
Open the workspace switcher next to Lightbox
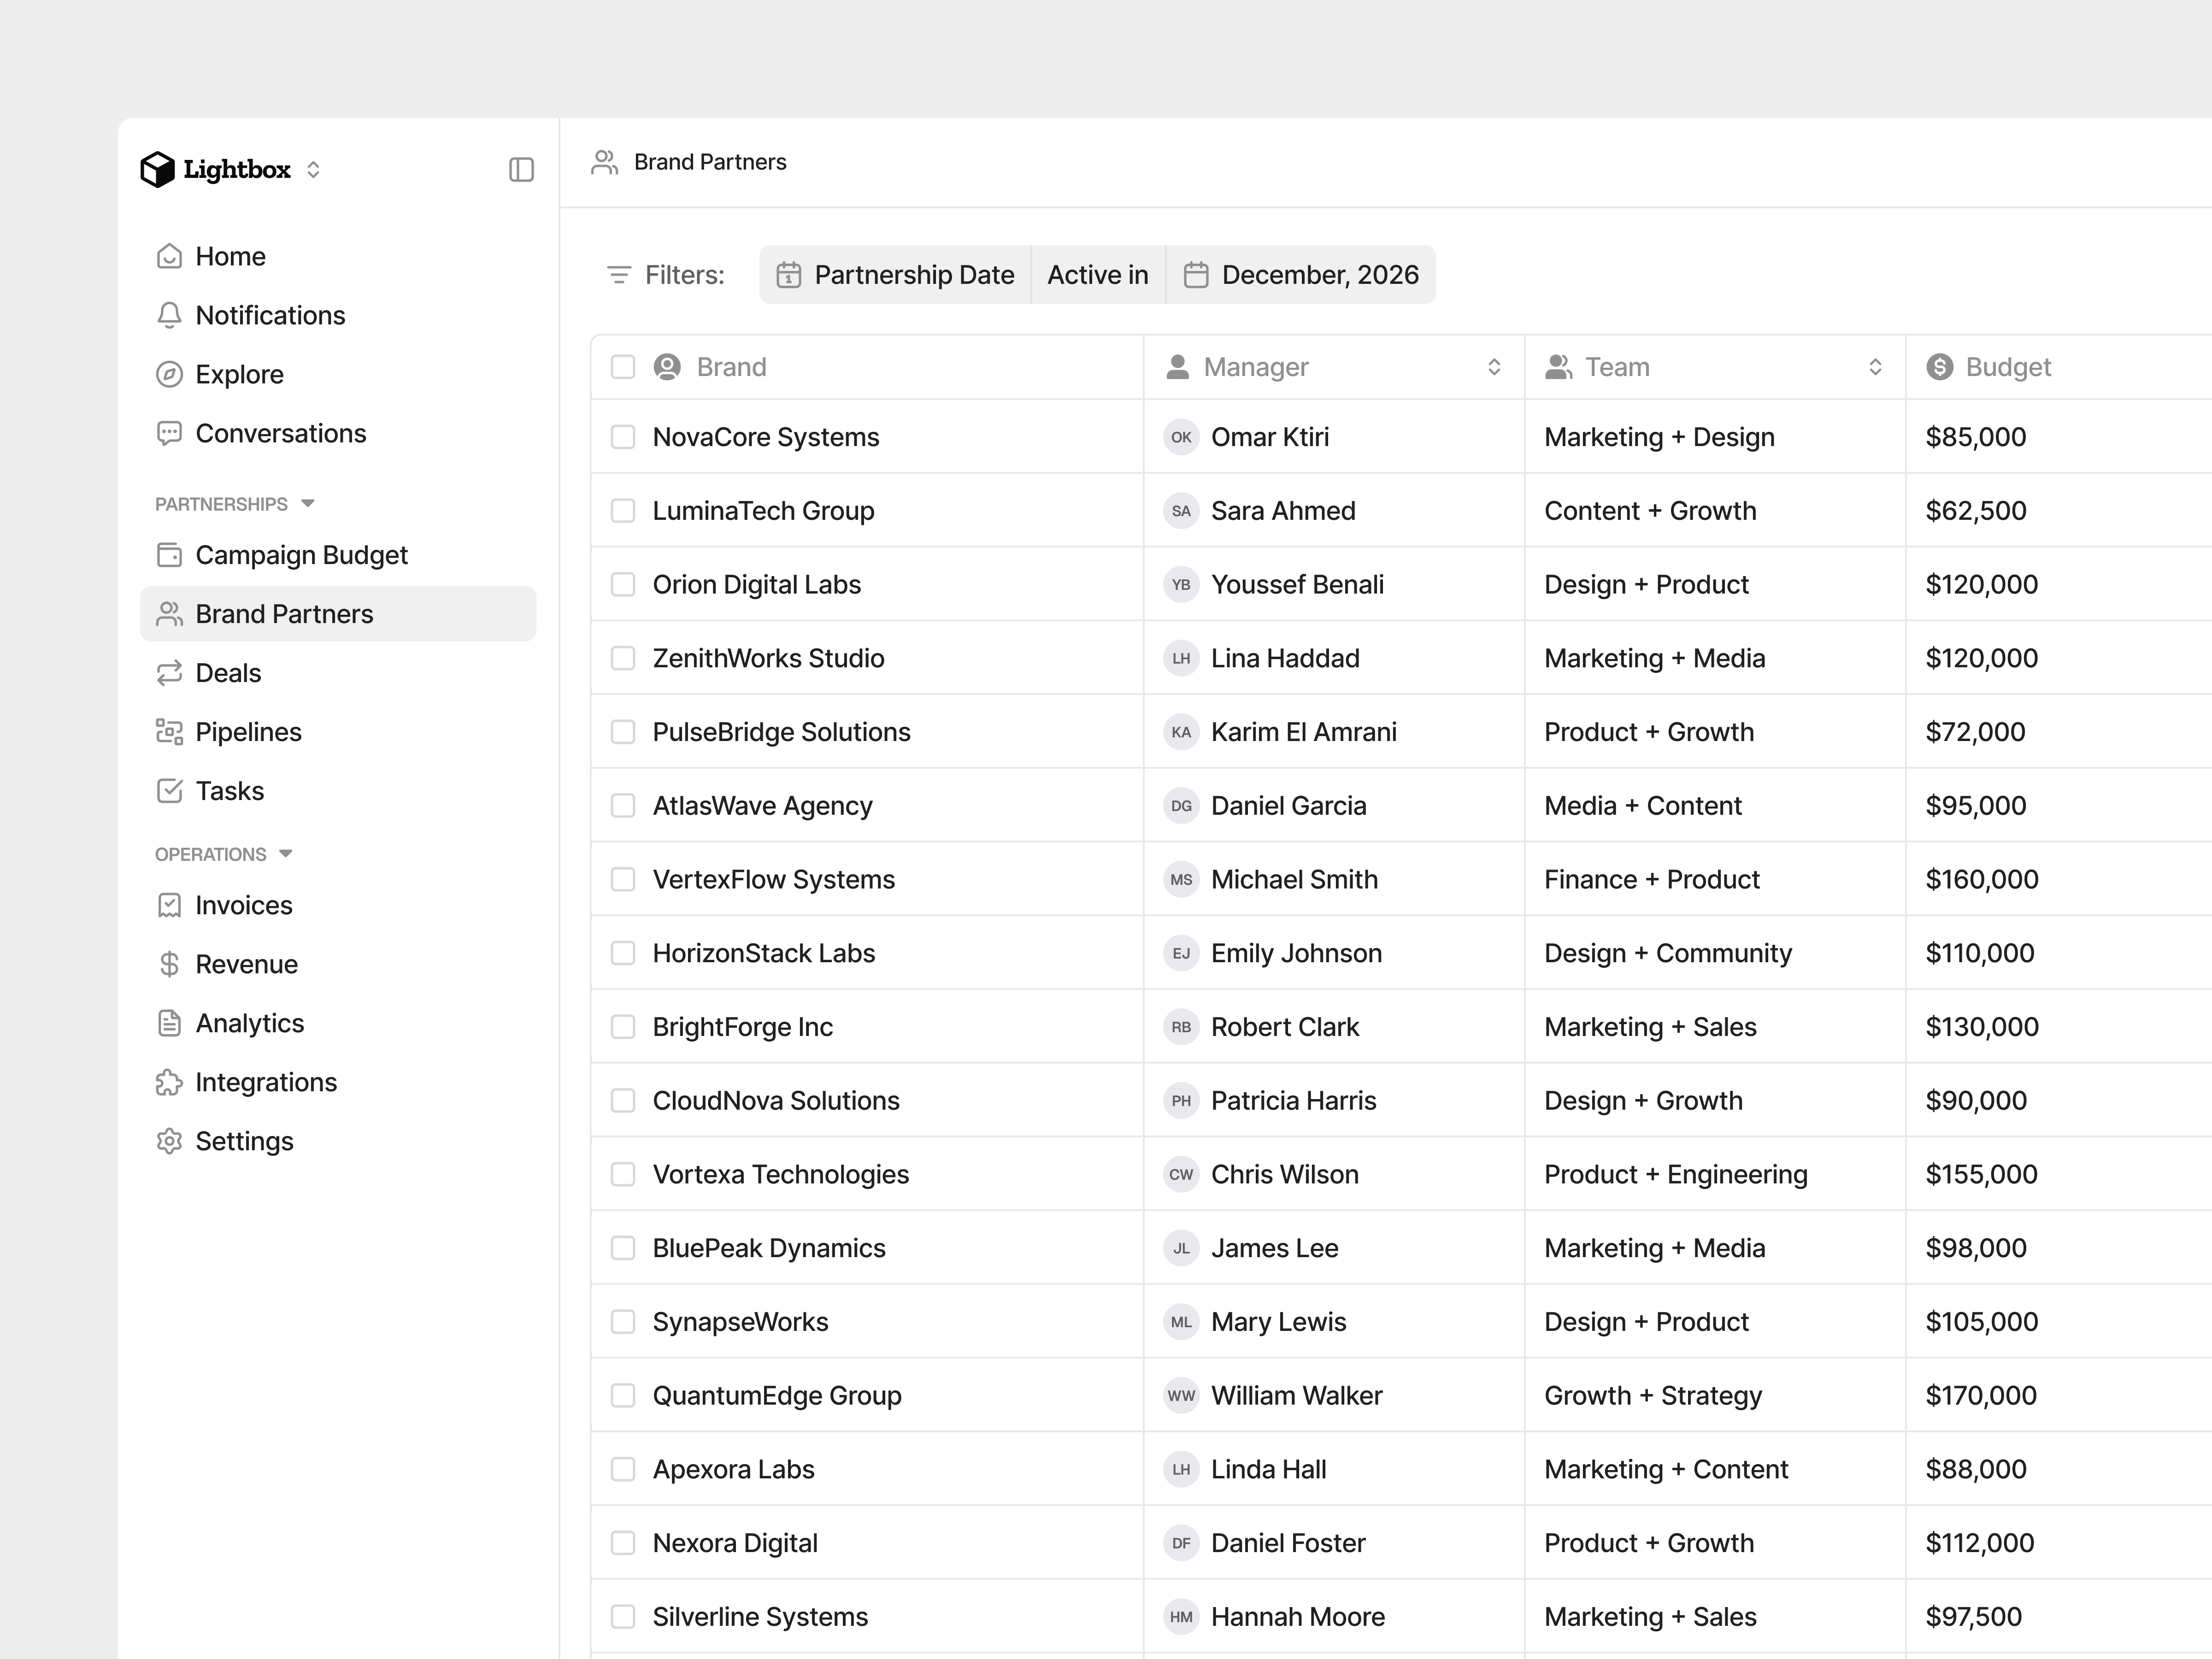(313, 169)
